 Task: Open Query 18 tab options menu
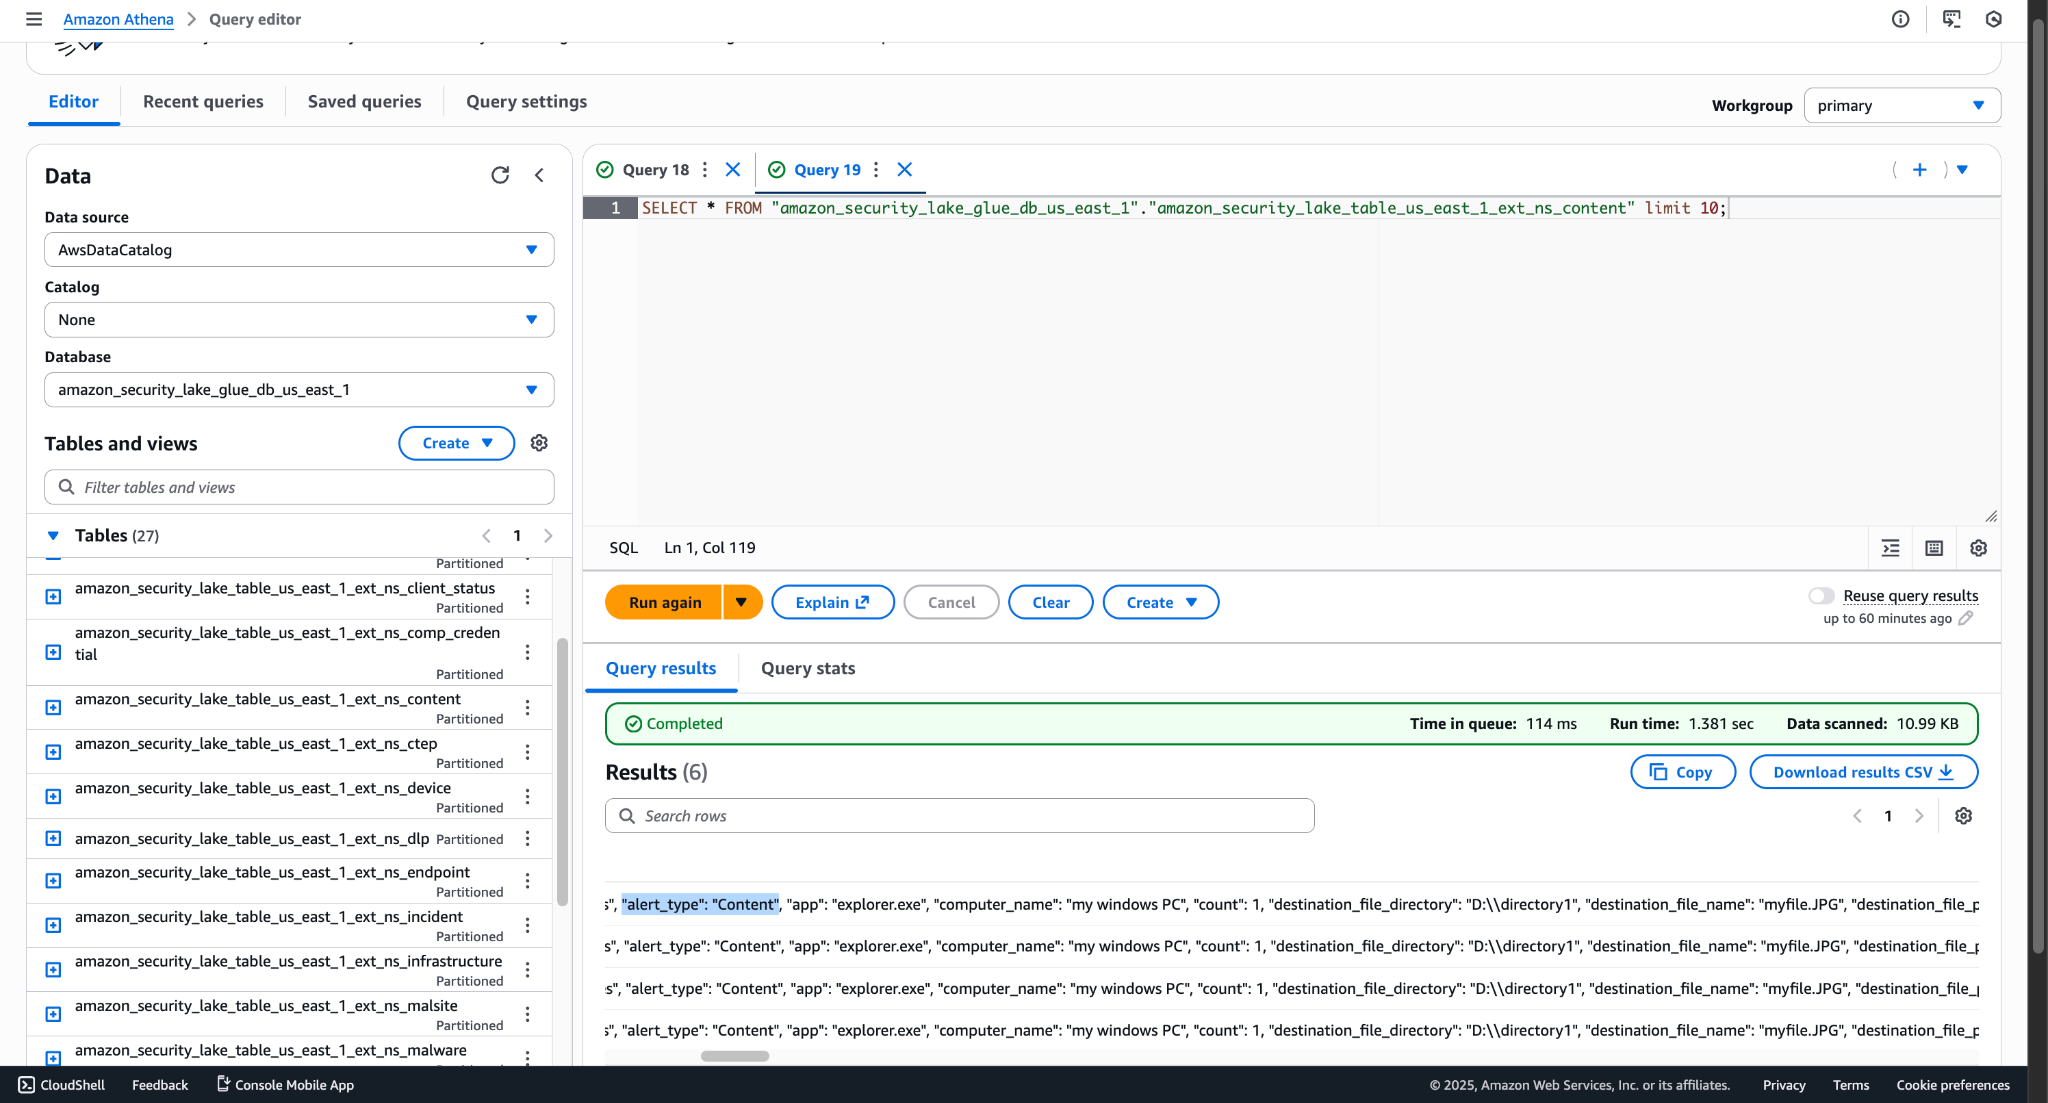pos(705,170)
